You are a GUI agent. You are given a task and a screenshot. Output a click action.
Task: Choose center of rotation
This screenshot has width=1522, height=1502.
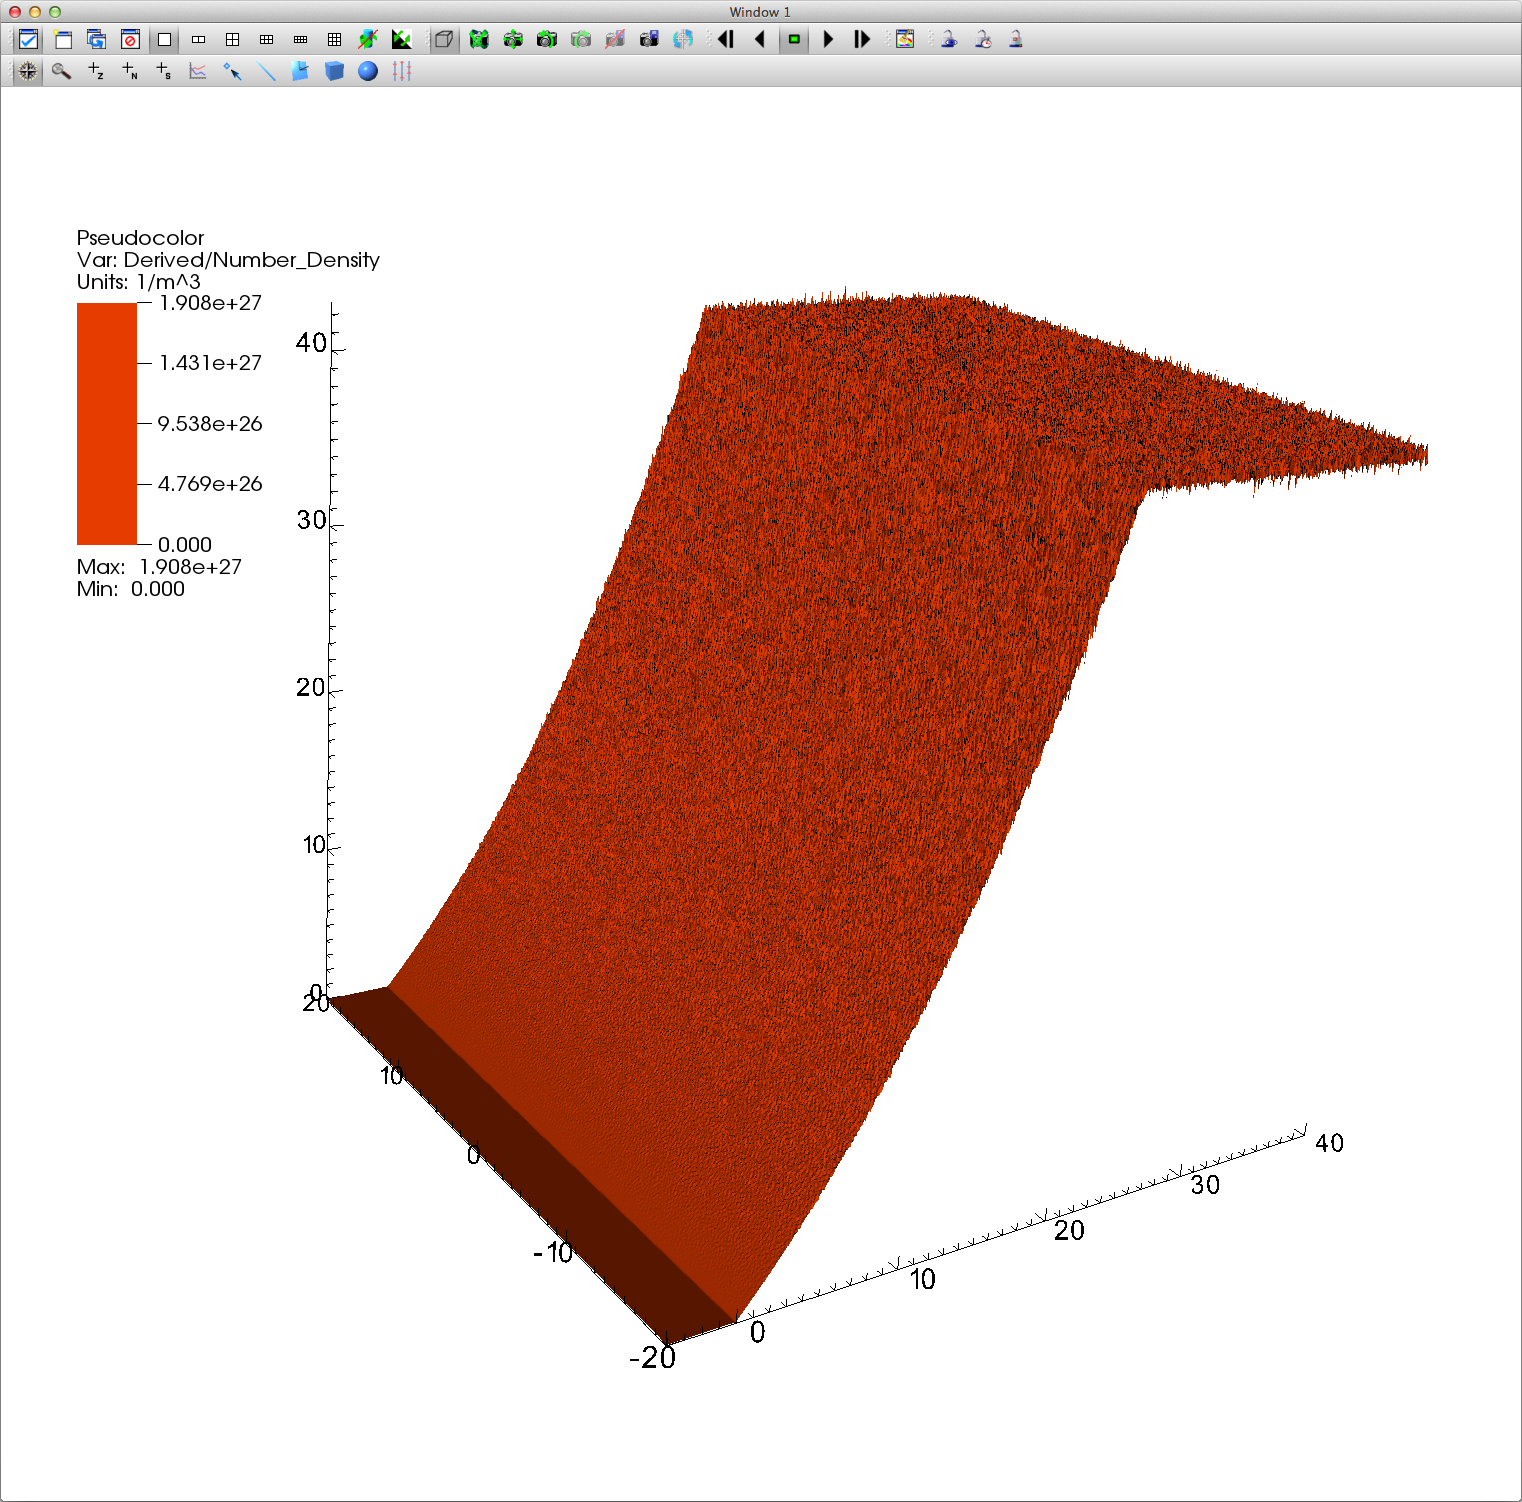(683, 39)
